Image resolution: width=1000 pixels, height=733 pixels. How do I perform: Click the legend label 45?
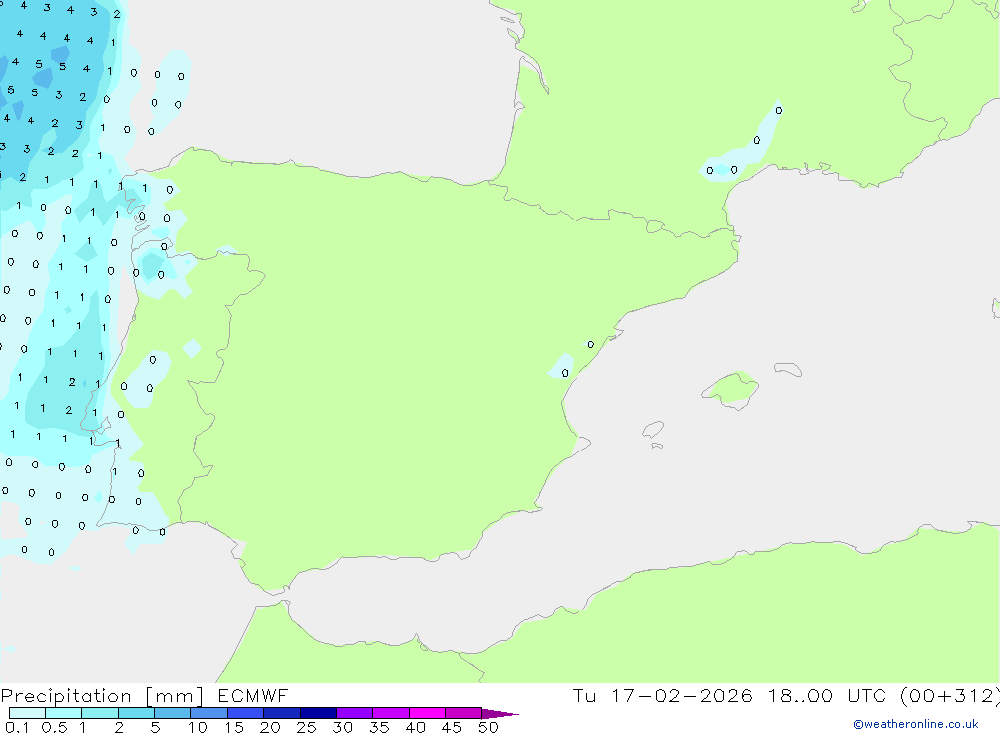click(x=452, y=727)
